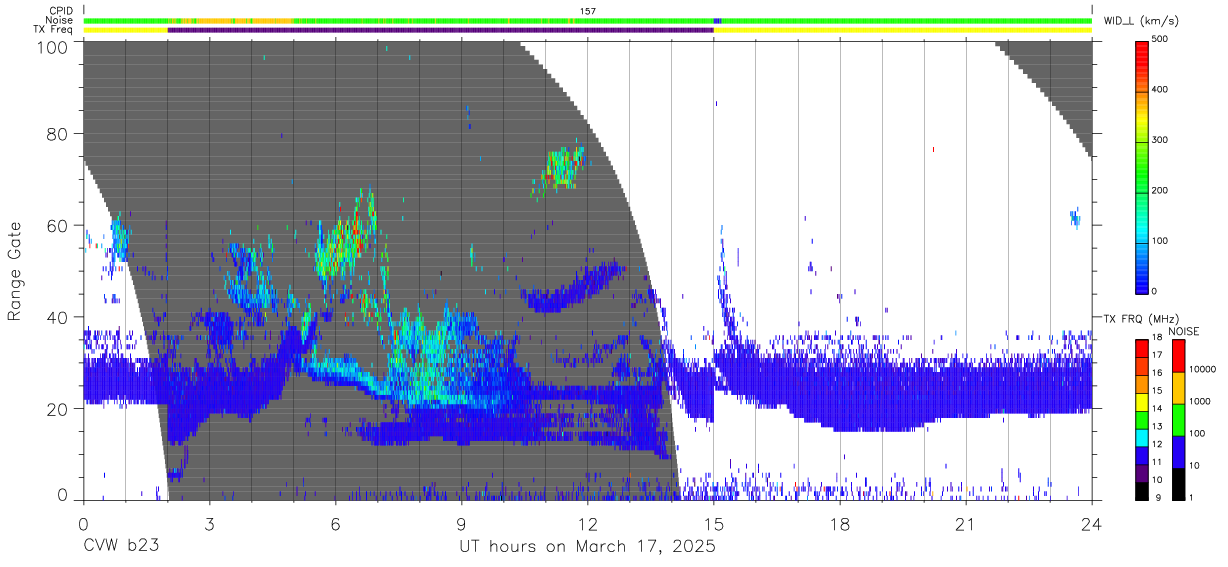Click the Noise row label at top left
The image size is (1228, 567).
pyautogui.click(x=61, y=20)
